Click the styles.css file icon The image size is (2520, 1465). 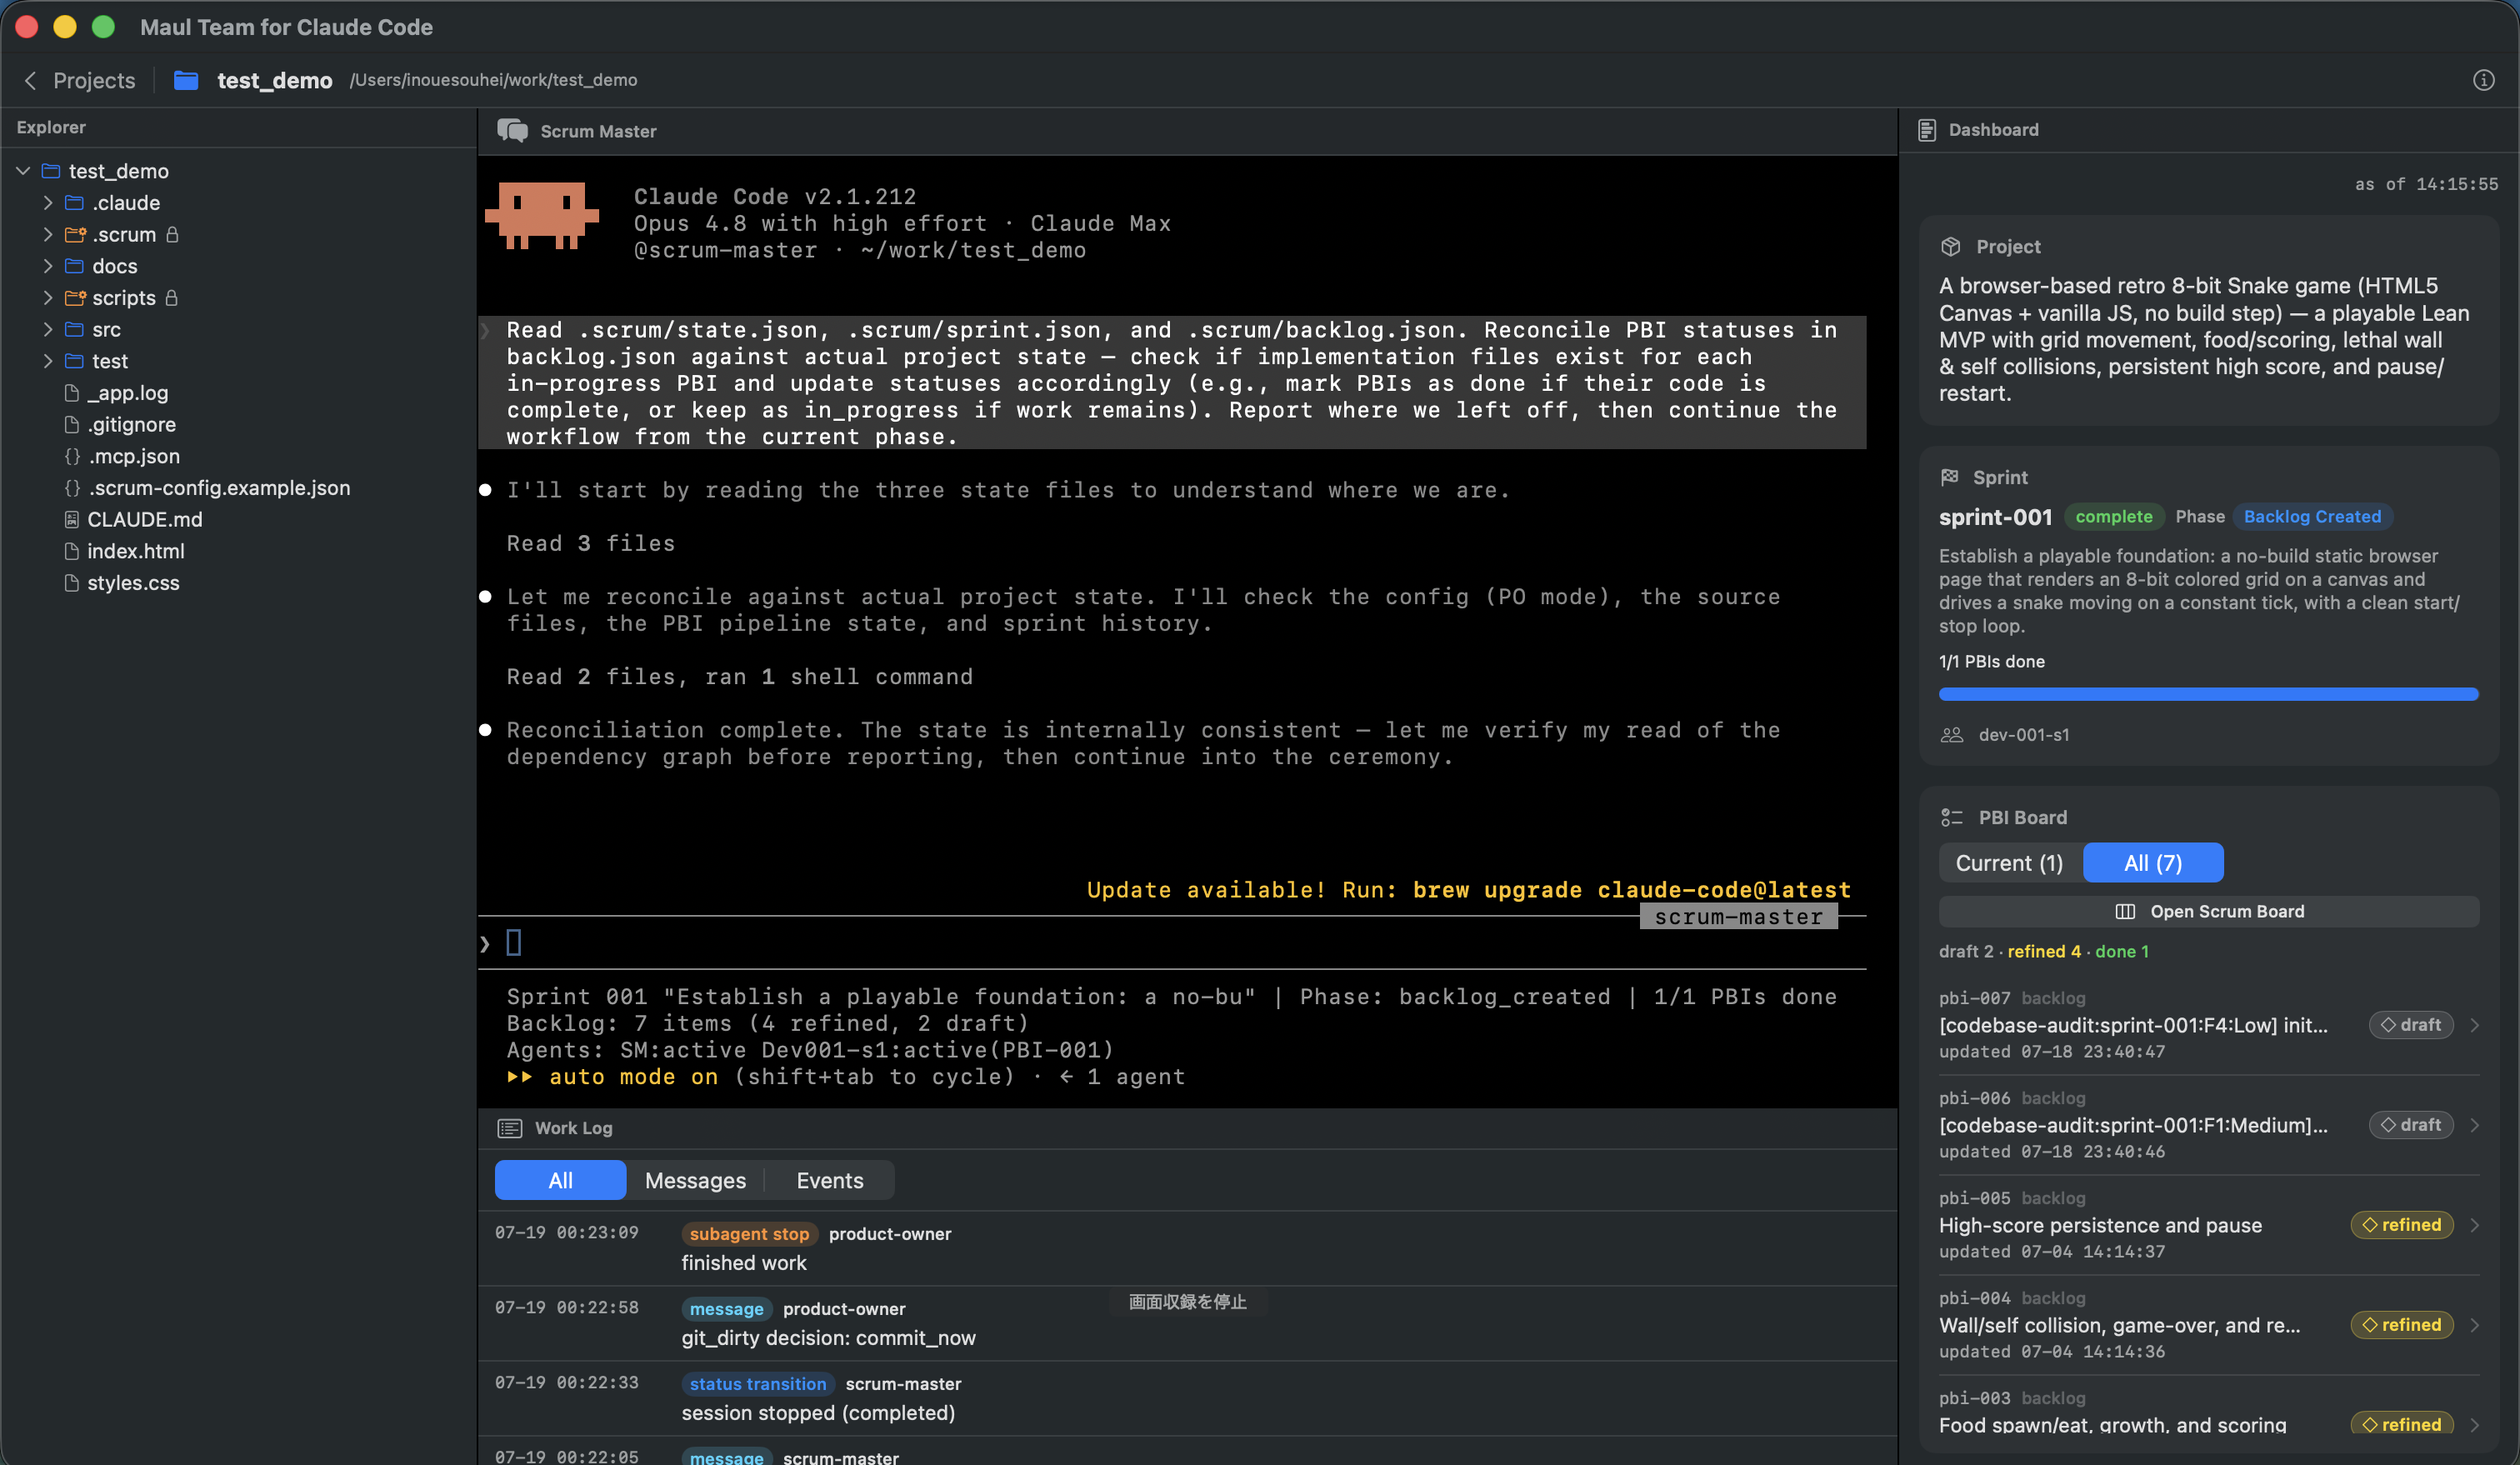[71, 583]
